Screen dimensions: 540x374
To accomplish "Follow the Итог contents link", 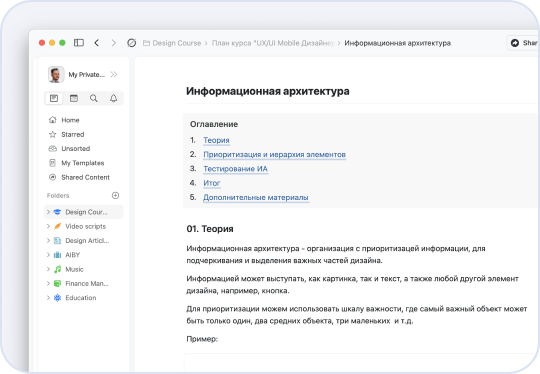I will coord(211,183).
